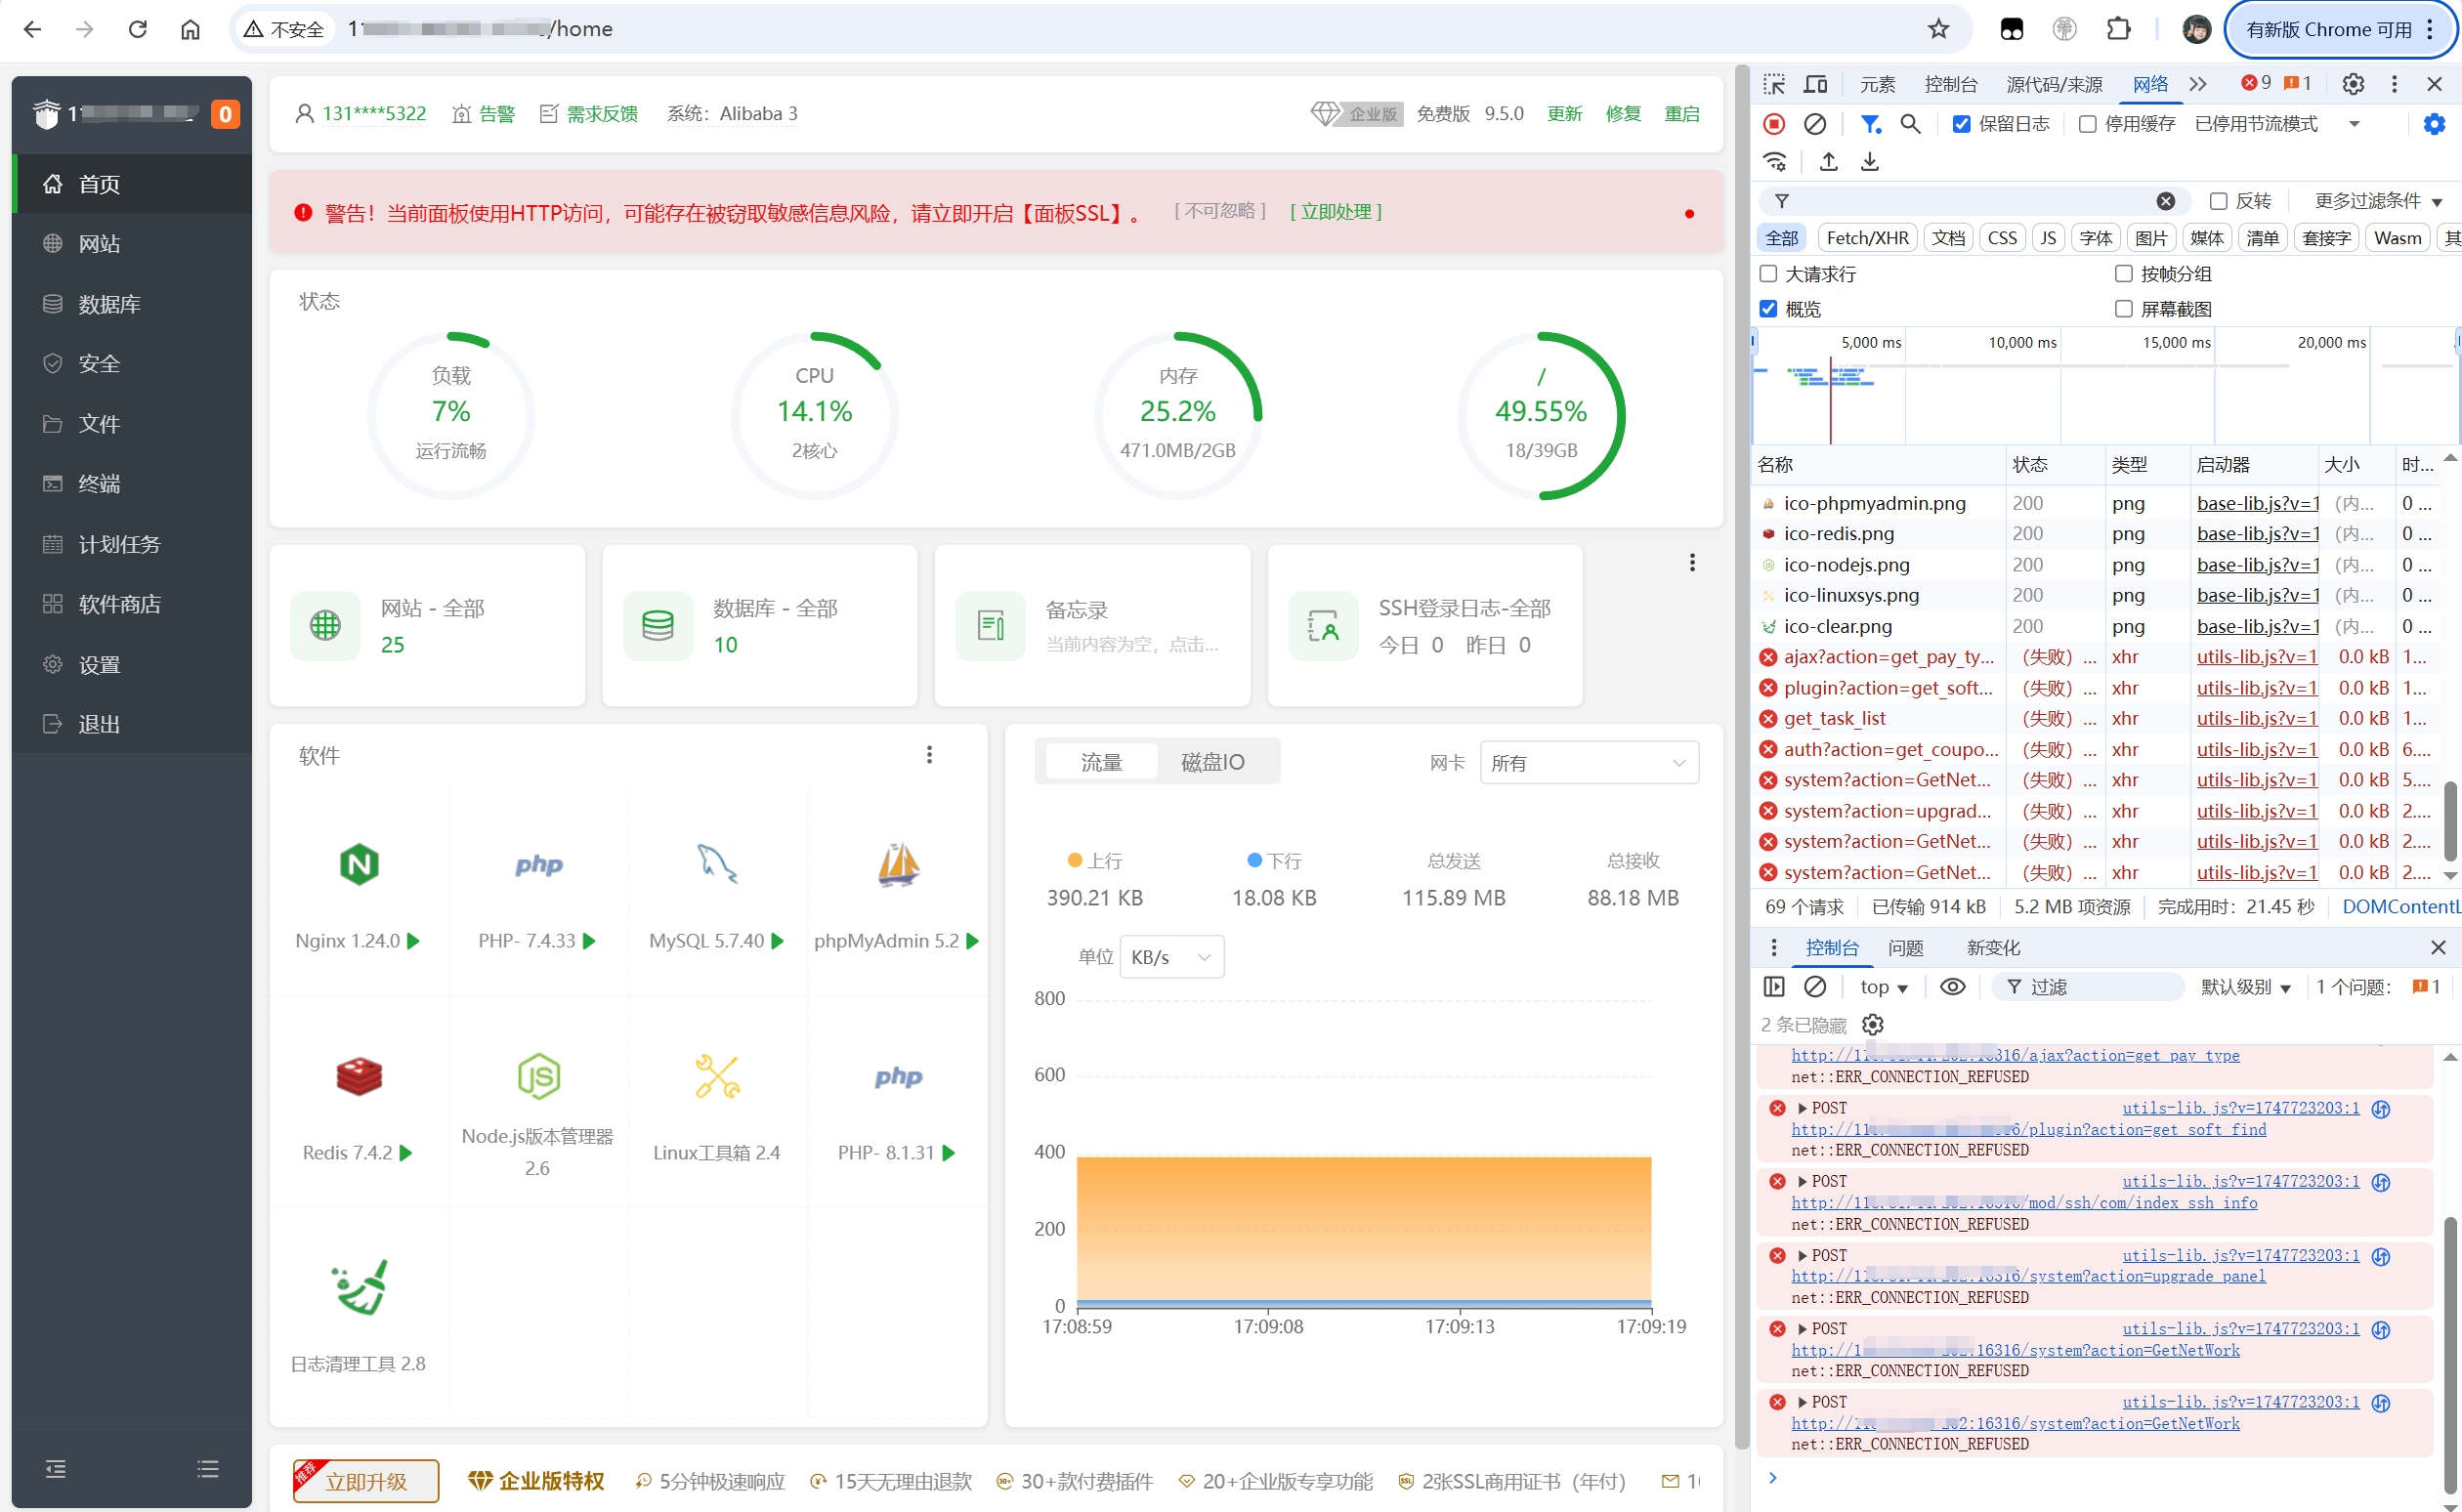The image size is (2462, 1512).
Task: Open the Node.js version manager icon
Action: [x=538, y=1076]
